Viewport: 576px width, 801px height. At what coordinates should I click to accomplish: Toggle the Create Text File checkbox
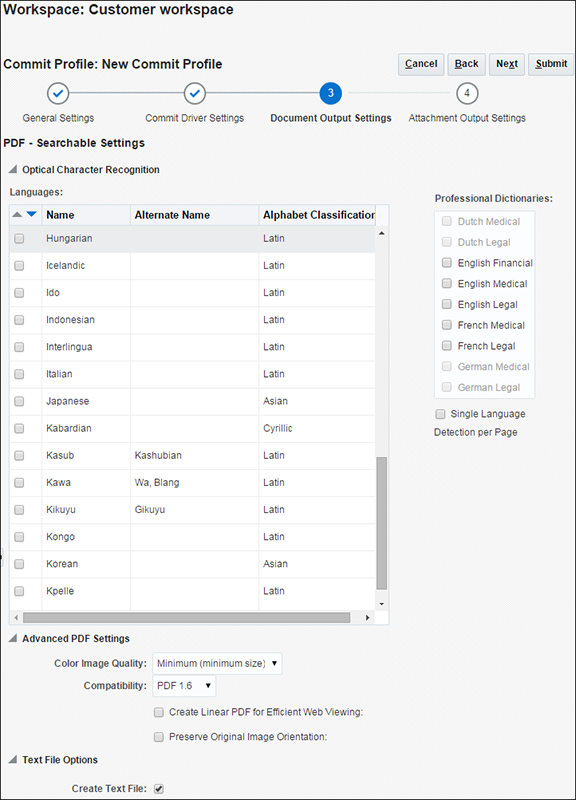point(159,789)
